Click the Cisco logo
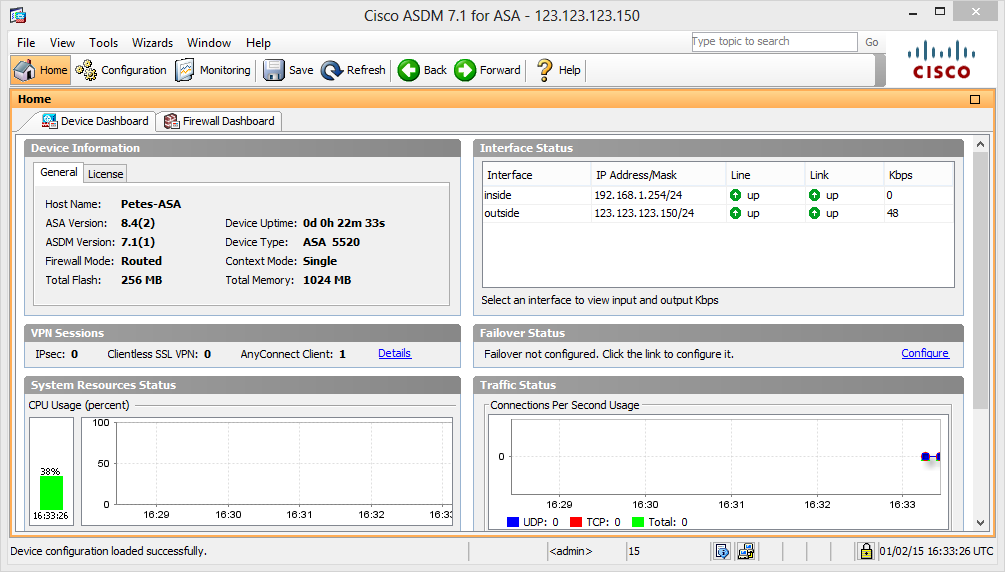 click(942, 60)
